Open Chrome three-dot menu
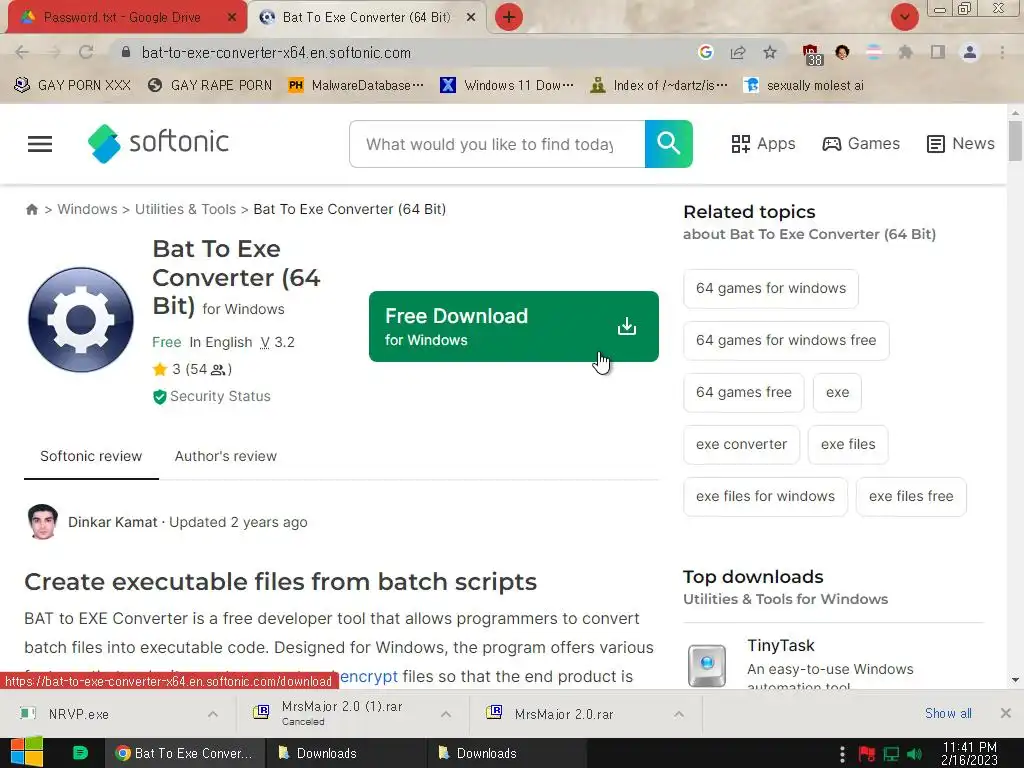The image size is (1024, 768). [1002, 52]
